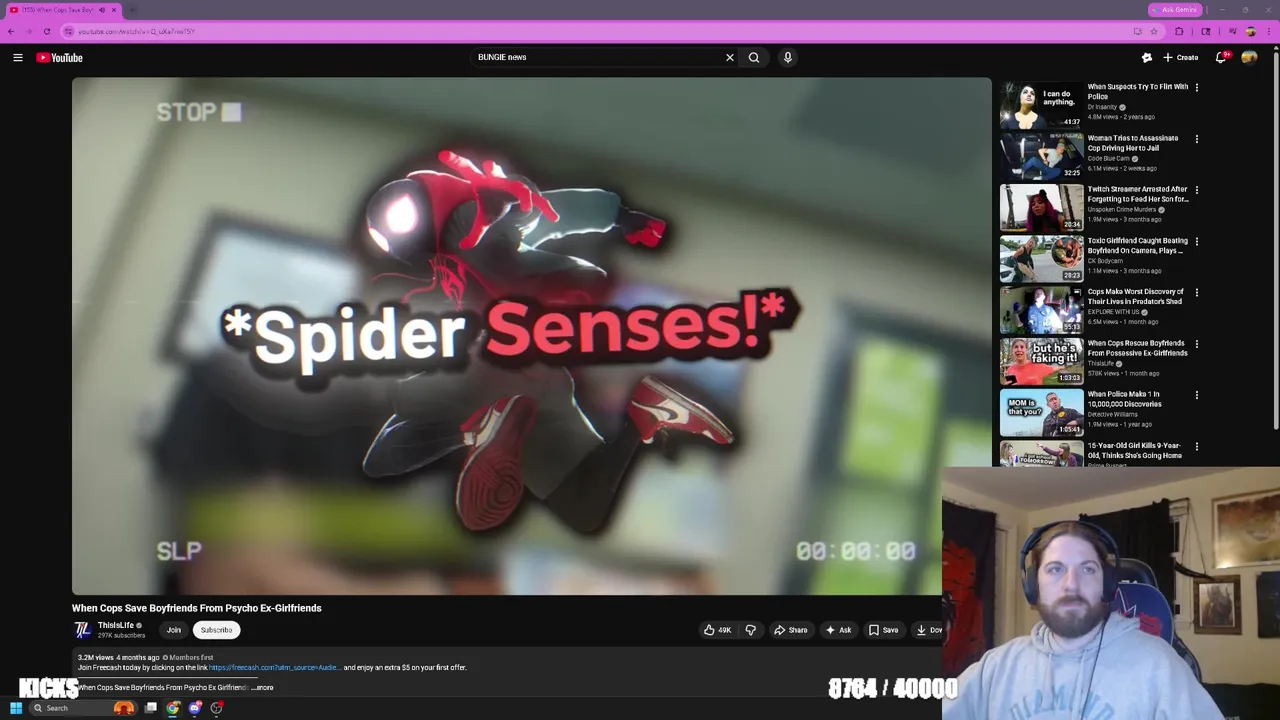Open the ThisIsLife channel name
1280x720 pixels.
pos(116,625)
